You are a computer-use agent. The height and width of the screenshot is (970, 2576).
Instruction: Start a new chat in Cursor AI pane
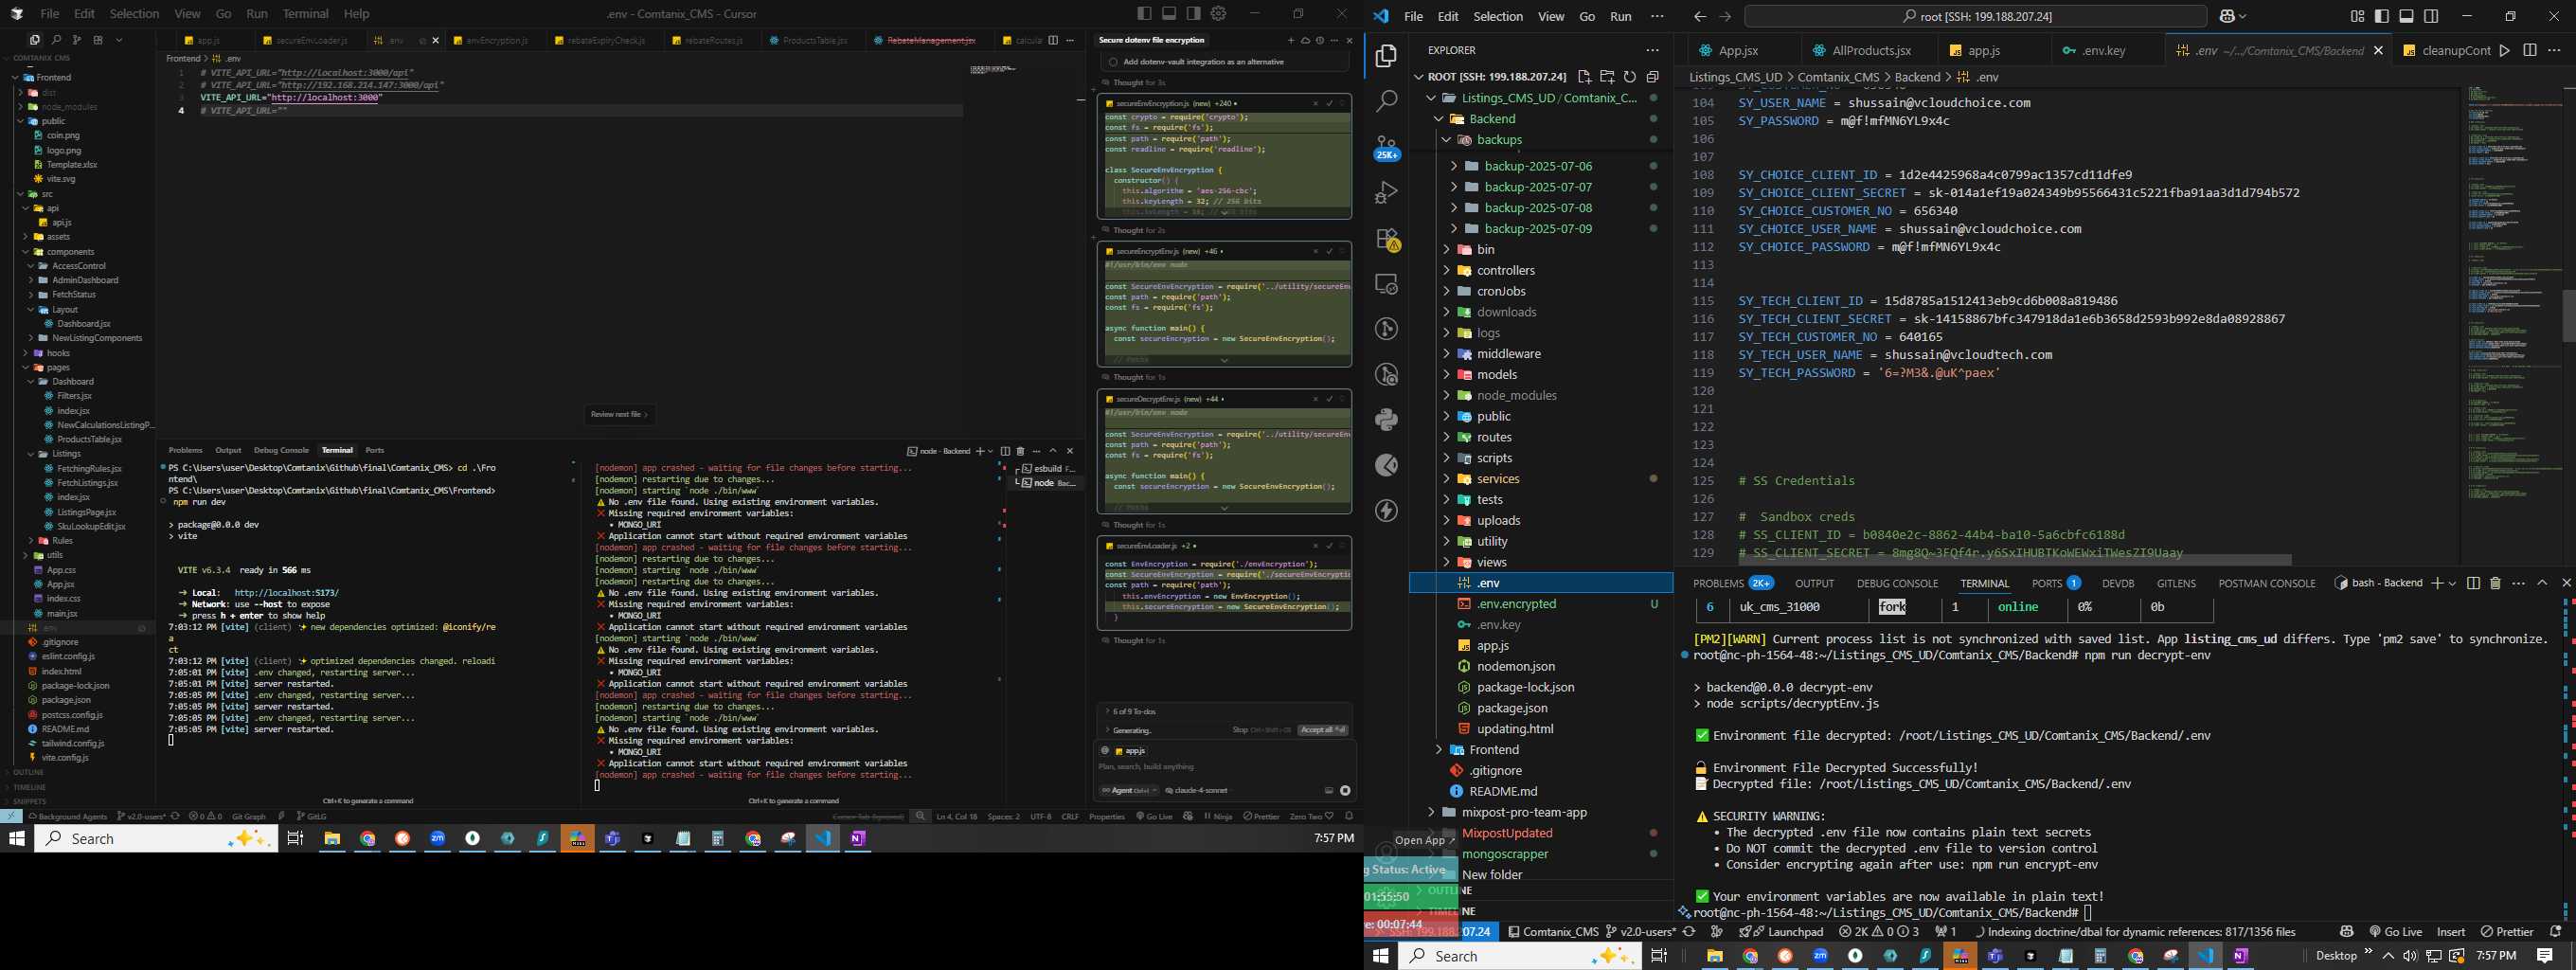click(1291, 40)
